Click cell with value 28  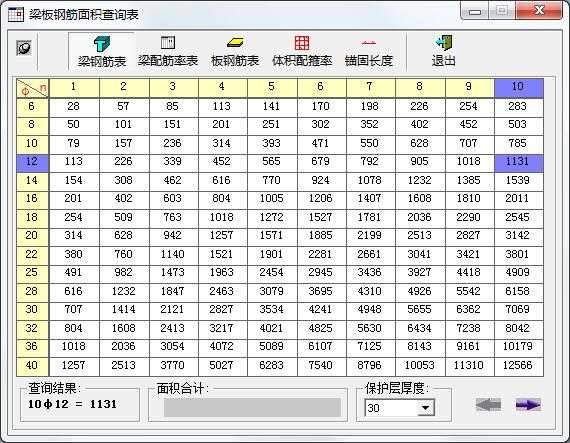pyautogui.click(x=74, y=107)
